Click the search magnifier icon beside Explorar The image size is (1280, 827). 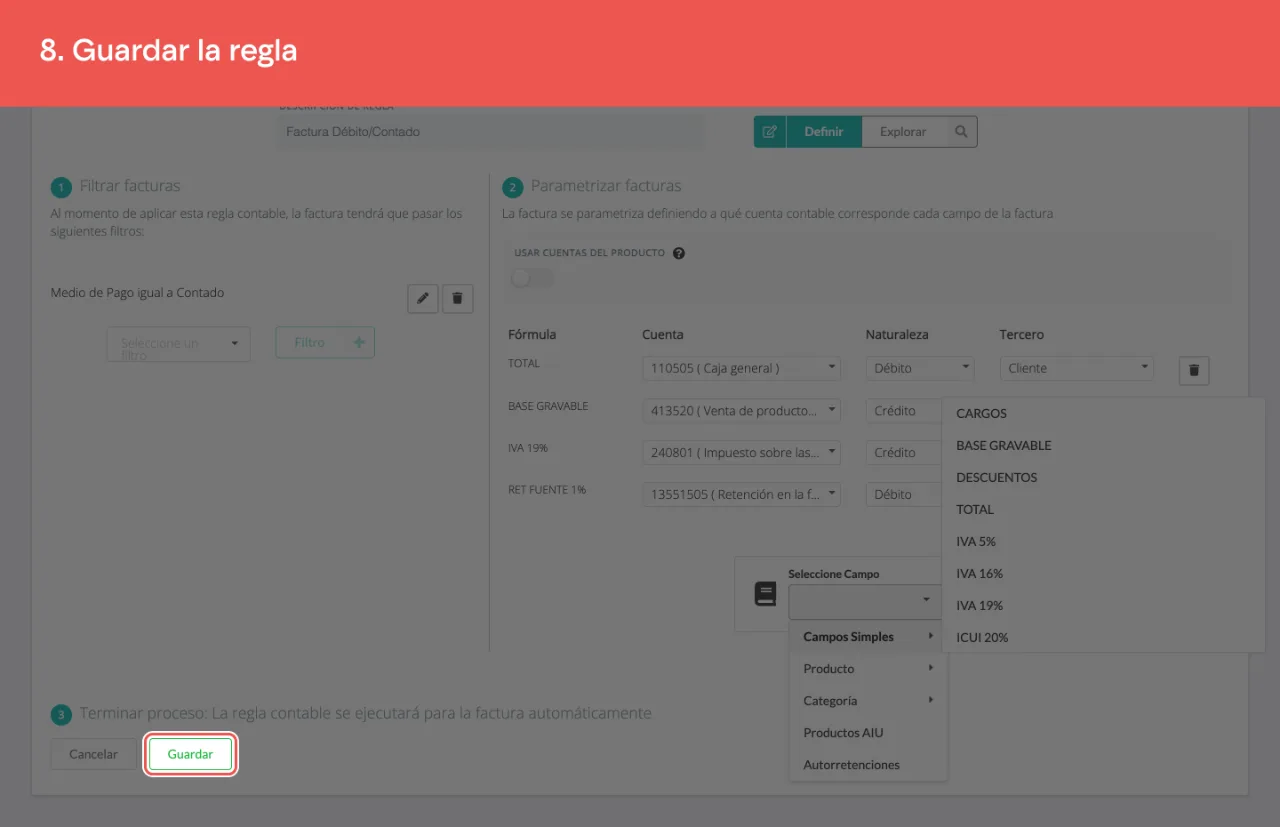pyautogui.click(x=961, y=131)
